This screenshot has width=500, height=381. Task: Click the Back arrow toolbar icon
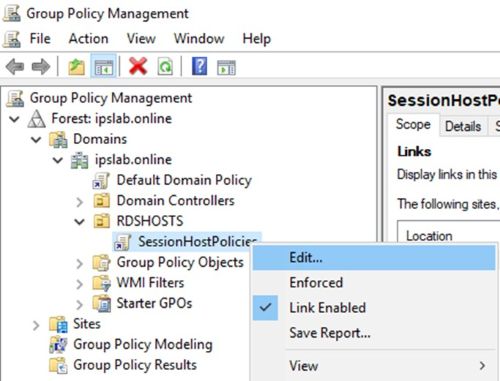15,67
